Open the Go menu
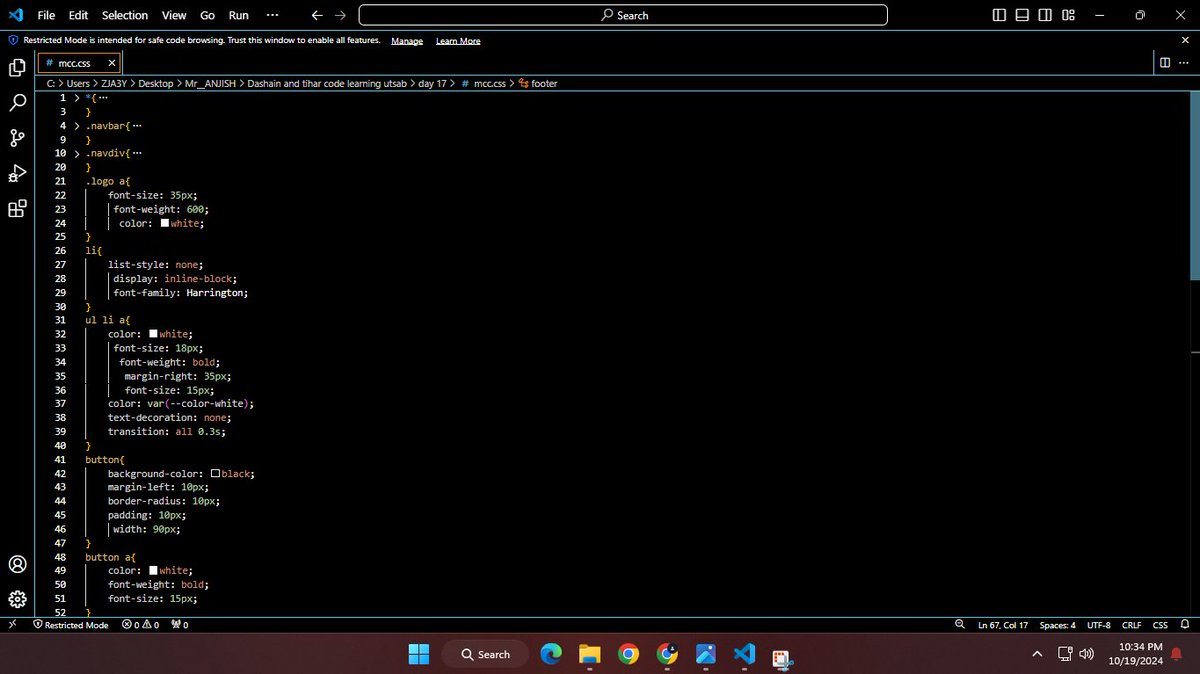Screen dimensions: 1200x674 [x=207, y=15]
